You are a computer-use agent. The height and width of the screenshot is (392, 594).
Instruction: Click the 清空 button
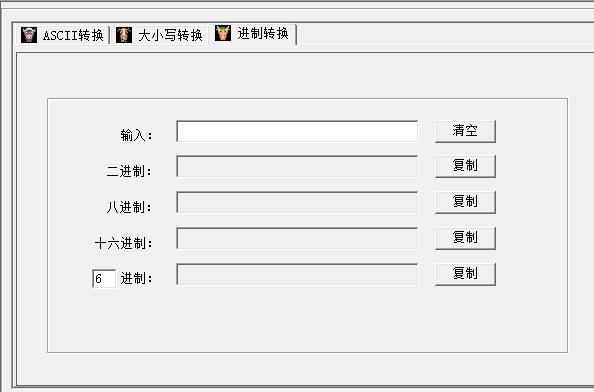coord(465,131)
